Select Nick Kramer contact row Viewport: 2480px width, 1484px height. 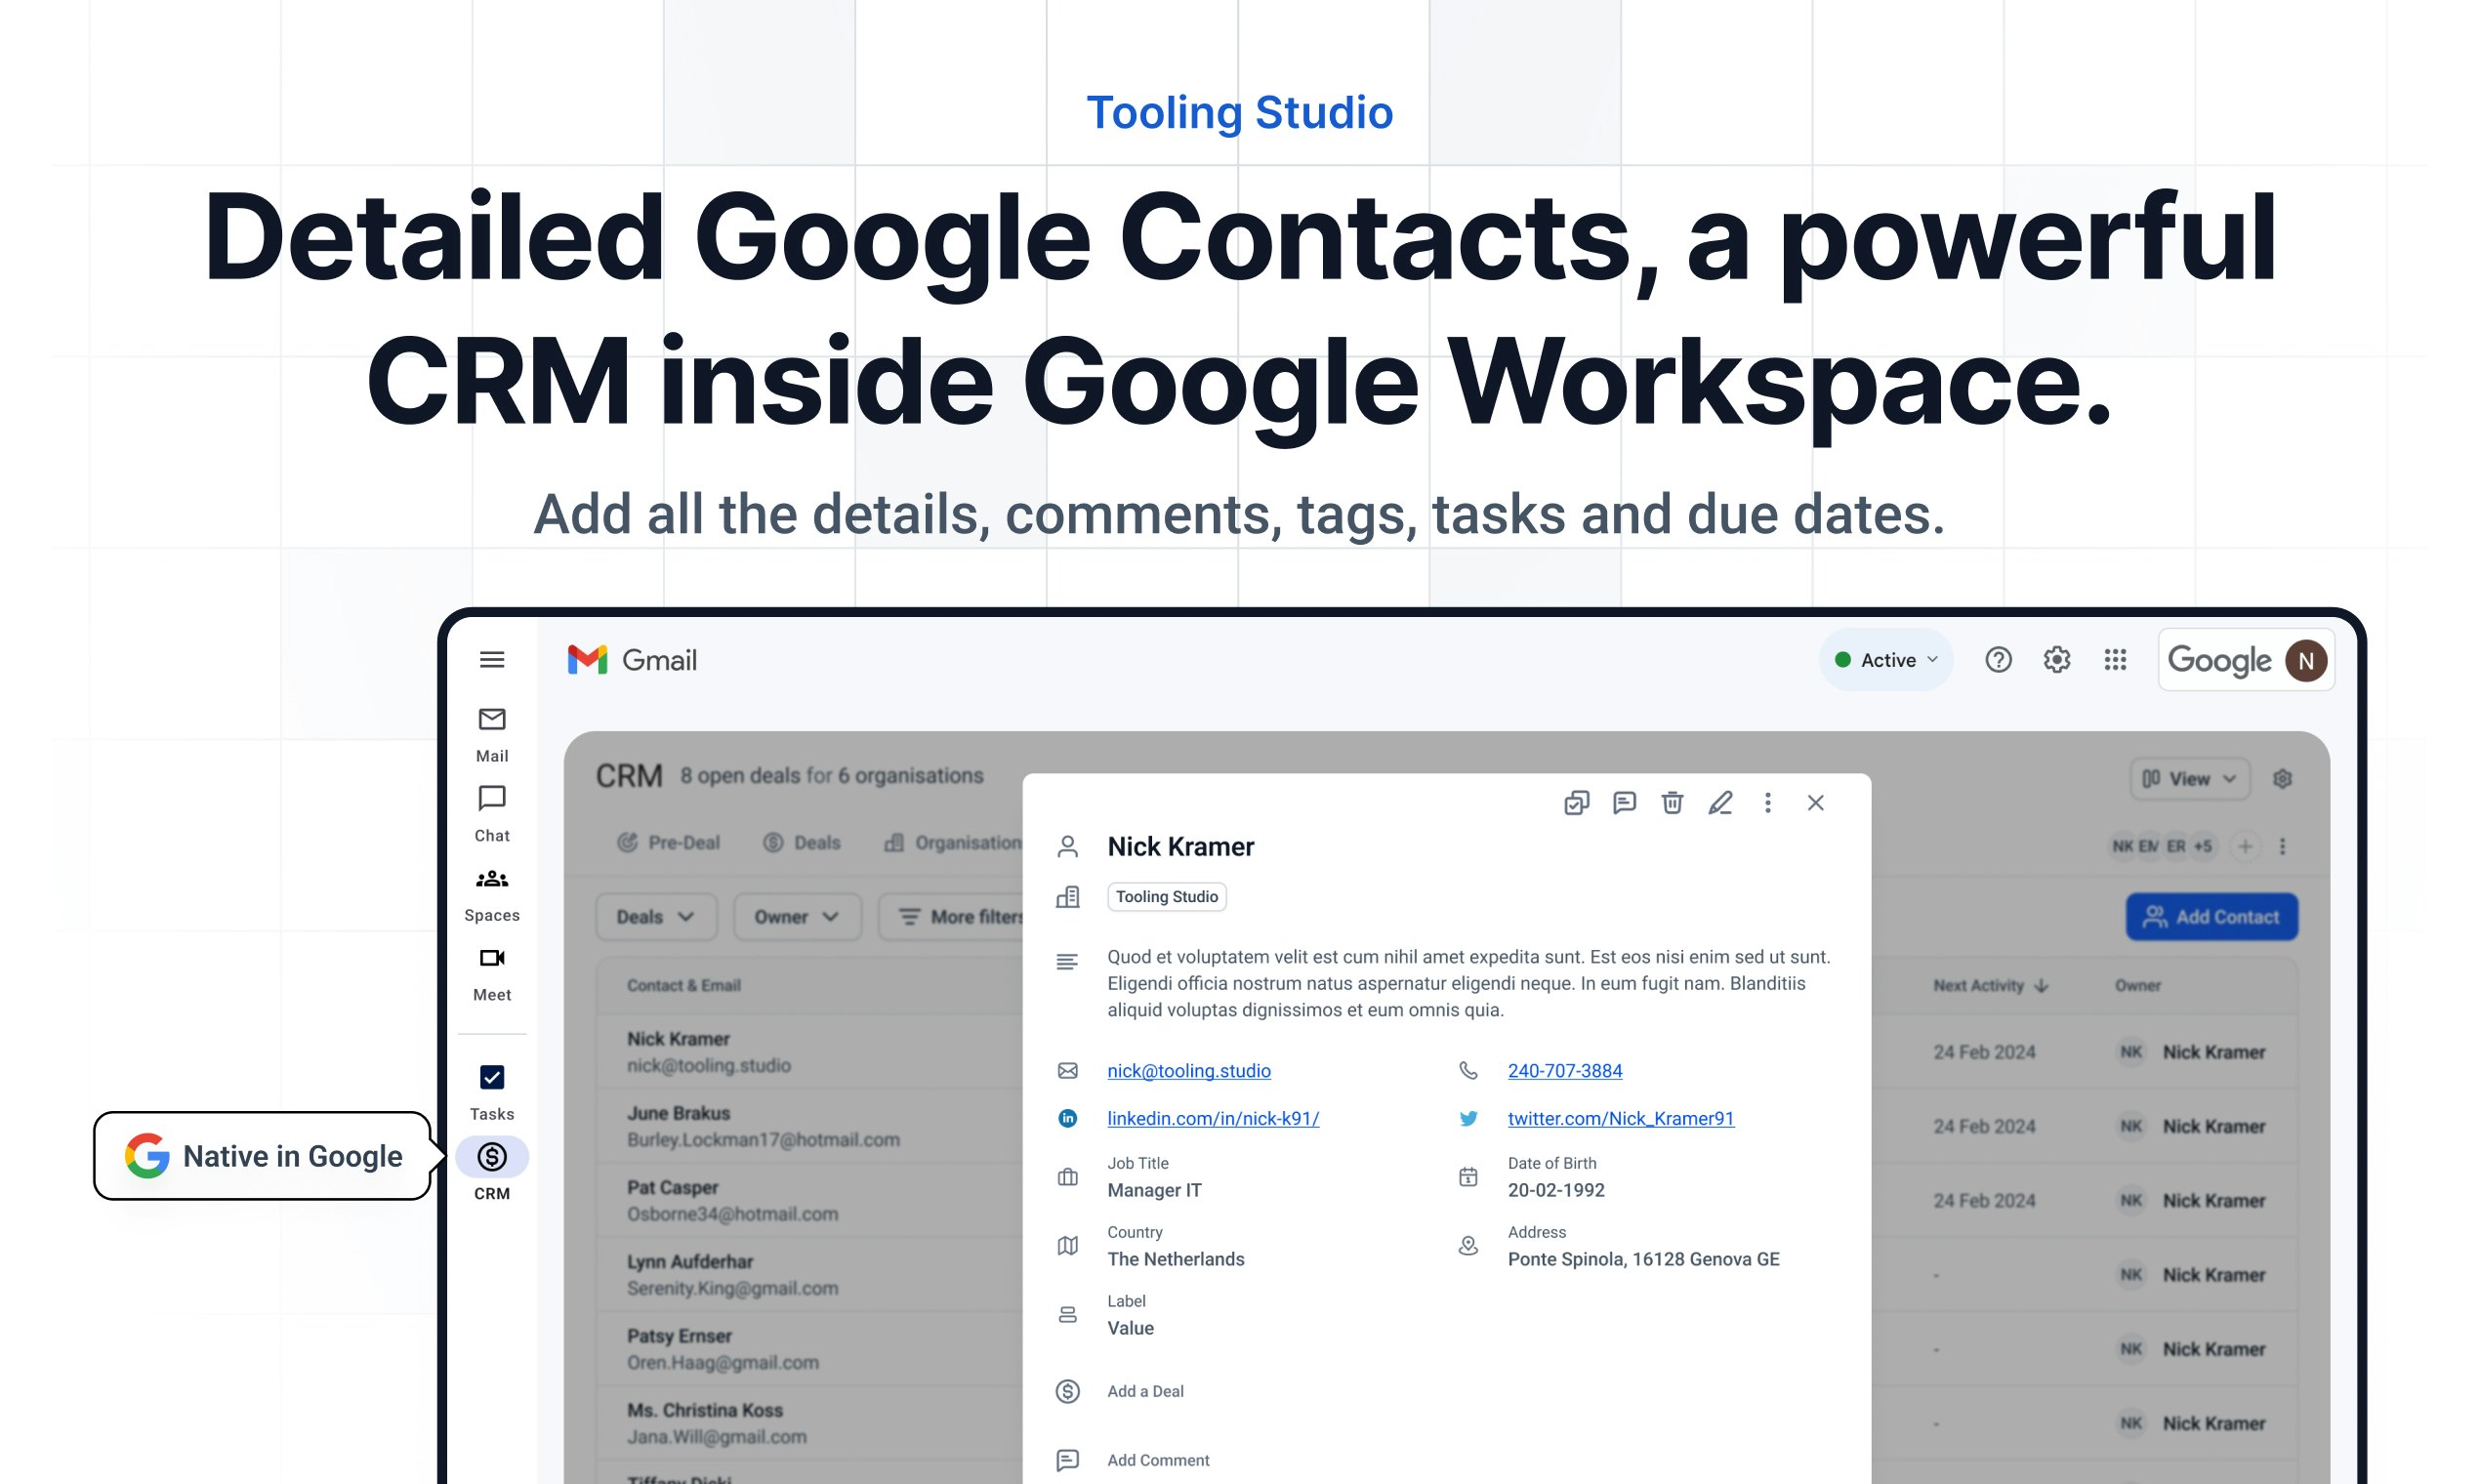tap(810, 1052)
